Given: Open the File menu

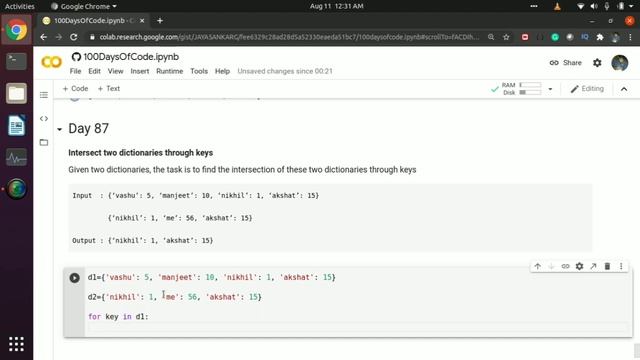Looking at the screenshot, I should pyautogui.click(x=76, y=71).
